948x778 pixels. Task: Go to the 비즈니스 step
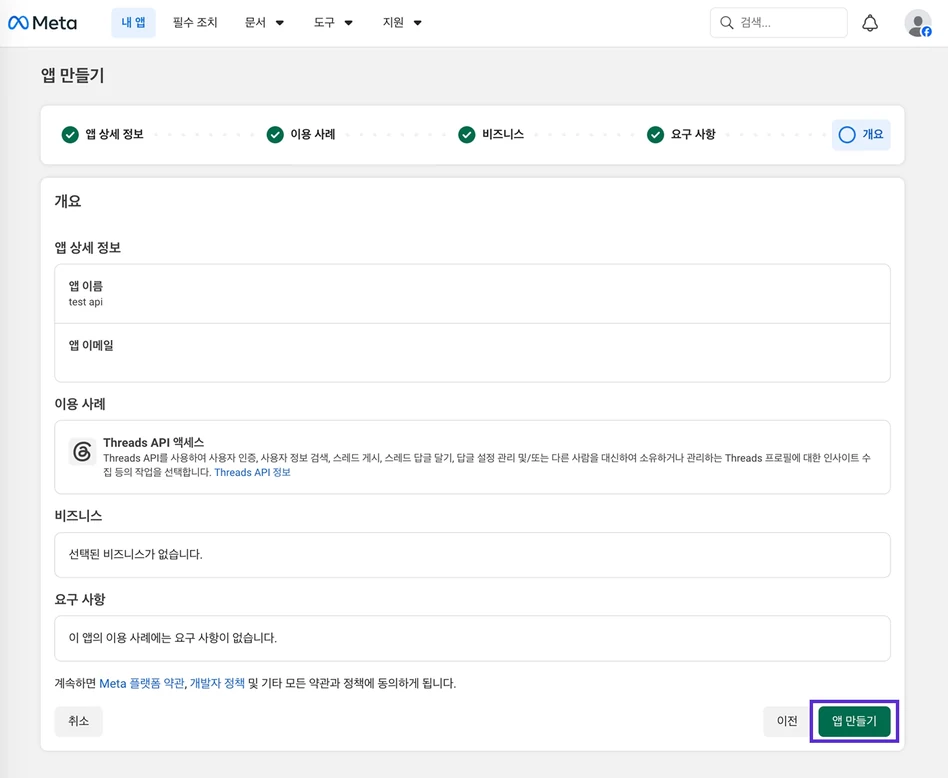coord(503,134)
